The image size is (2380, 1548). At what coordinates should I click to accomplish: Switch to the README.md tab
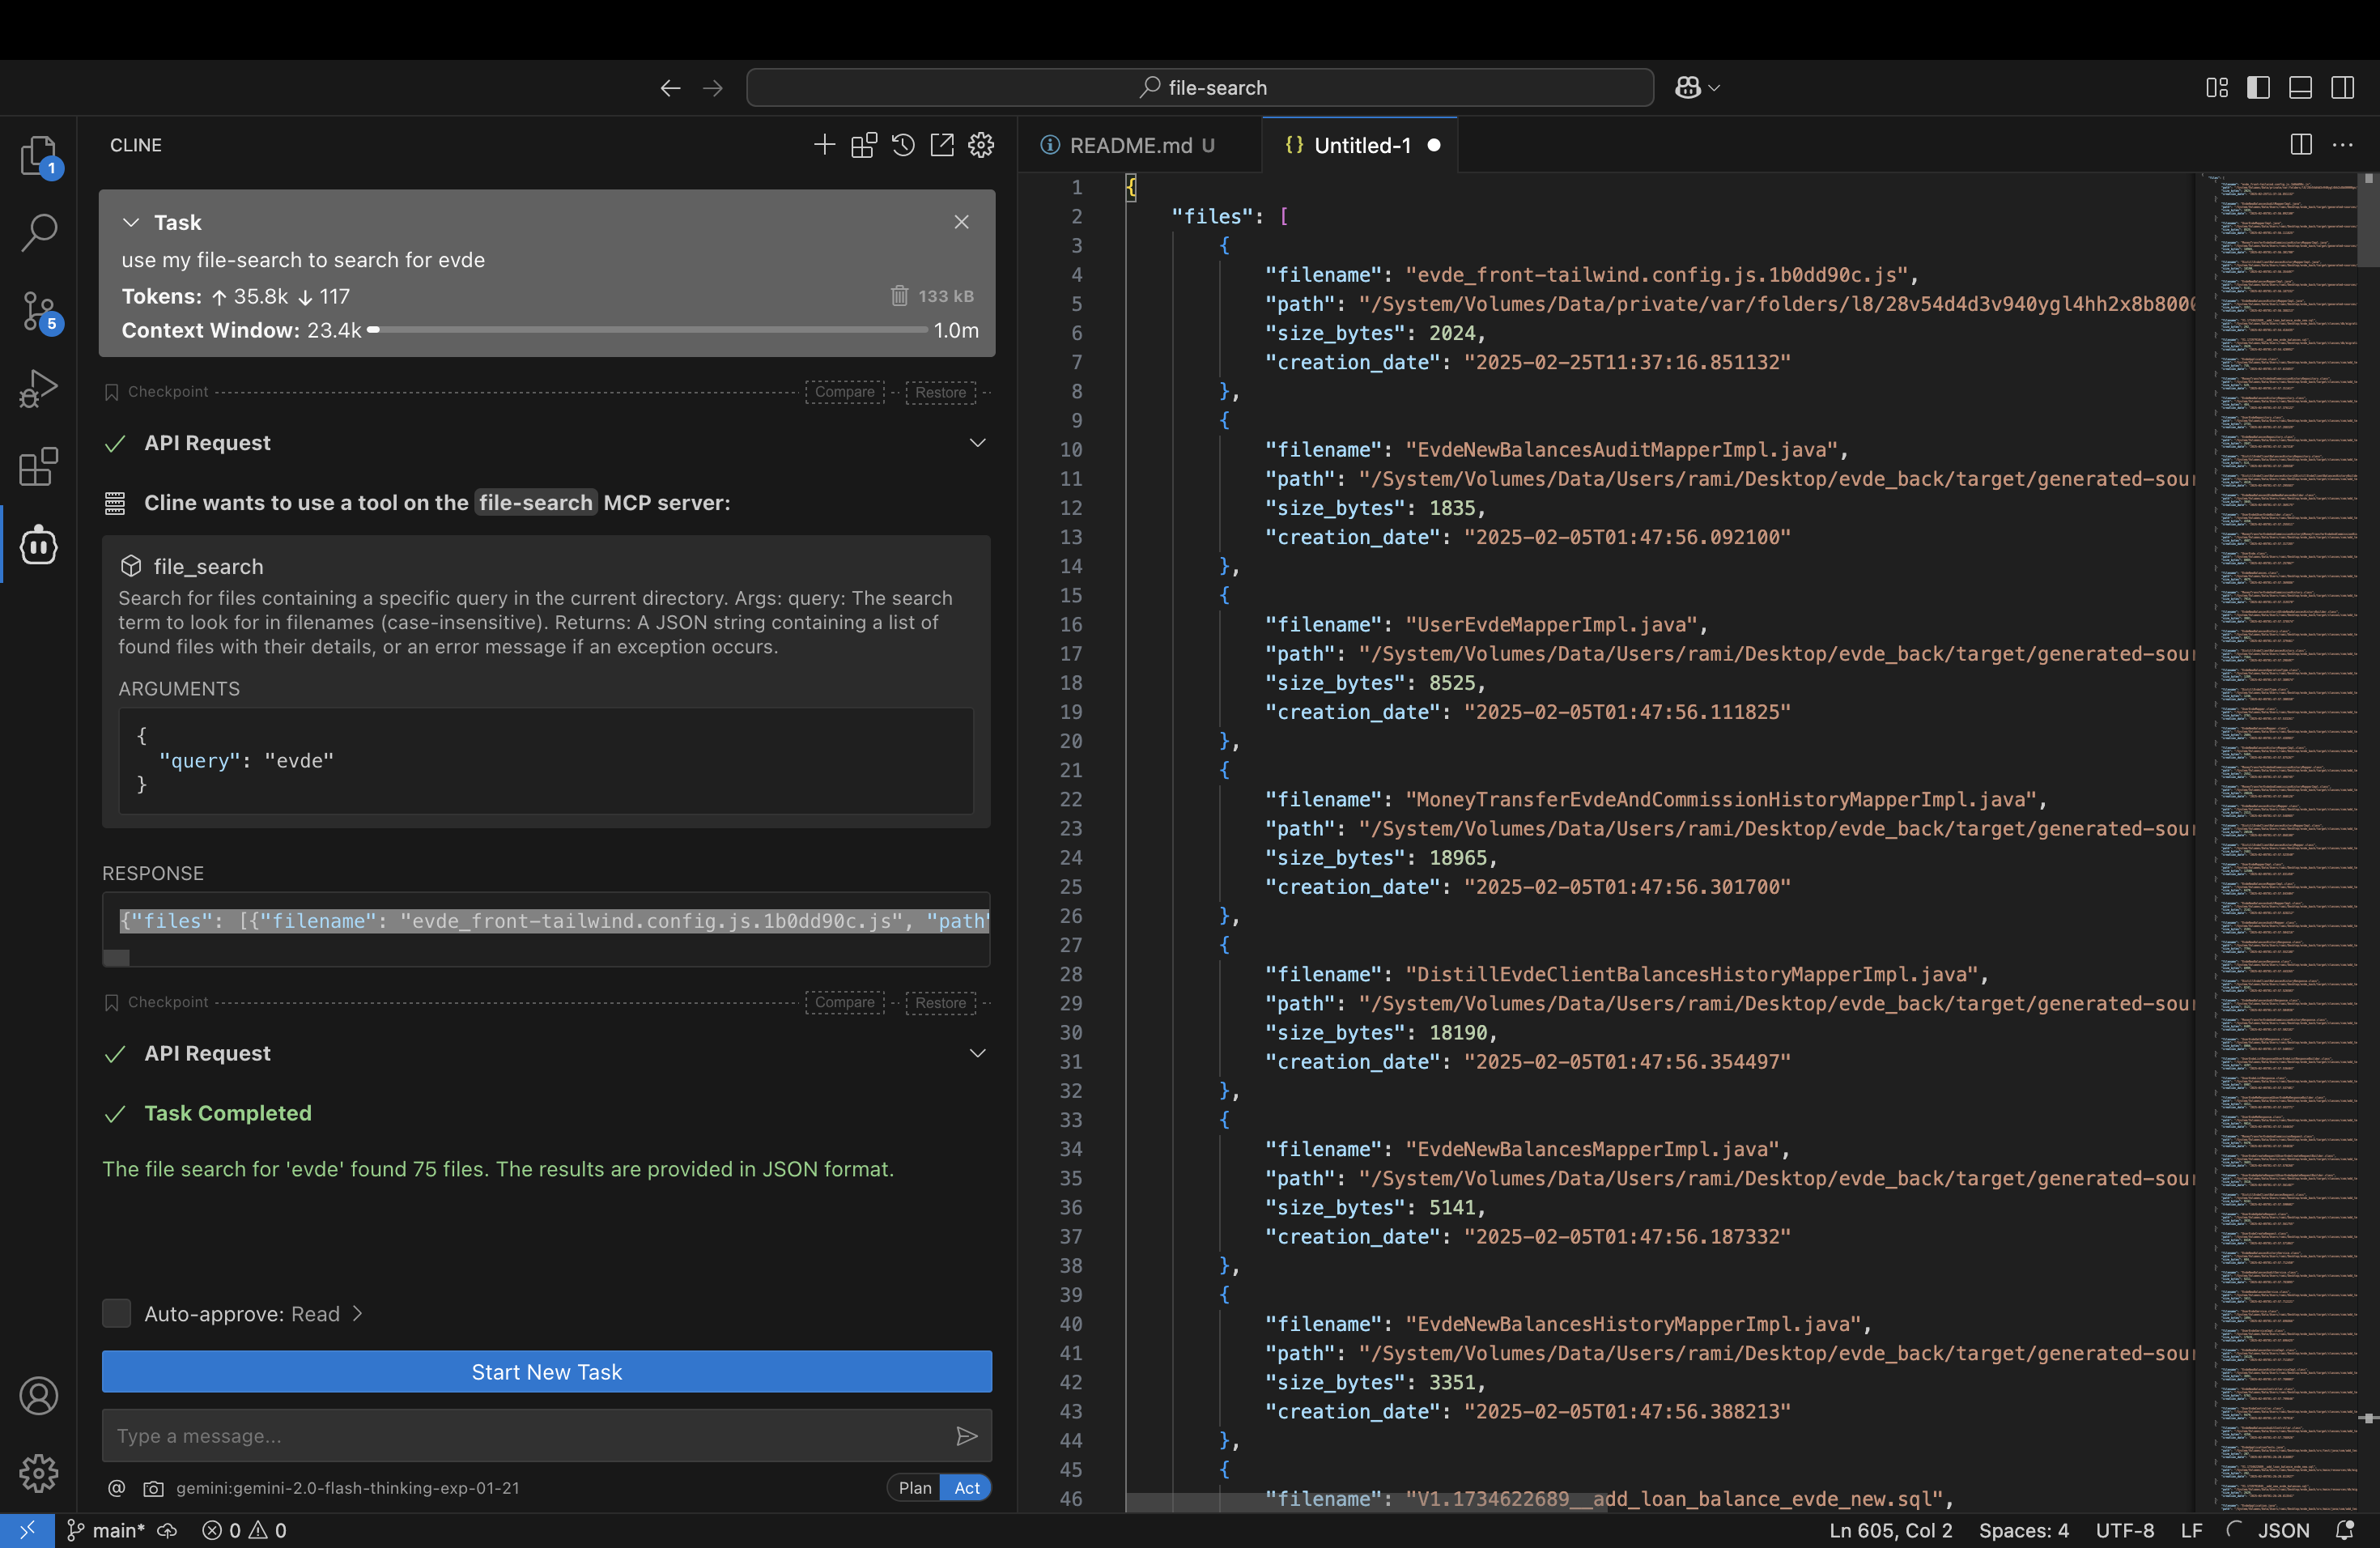1137,145
